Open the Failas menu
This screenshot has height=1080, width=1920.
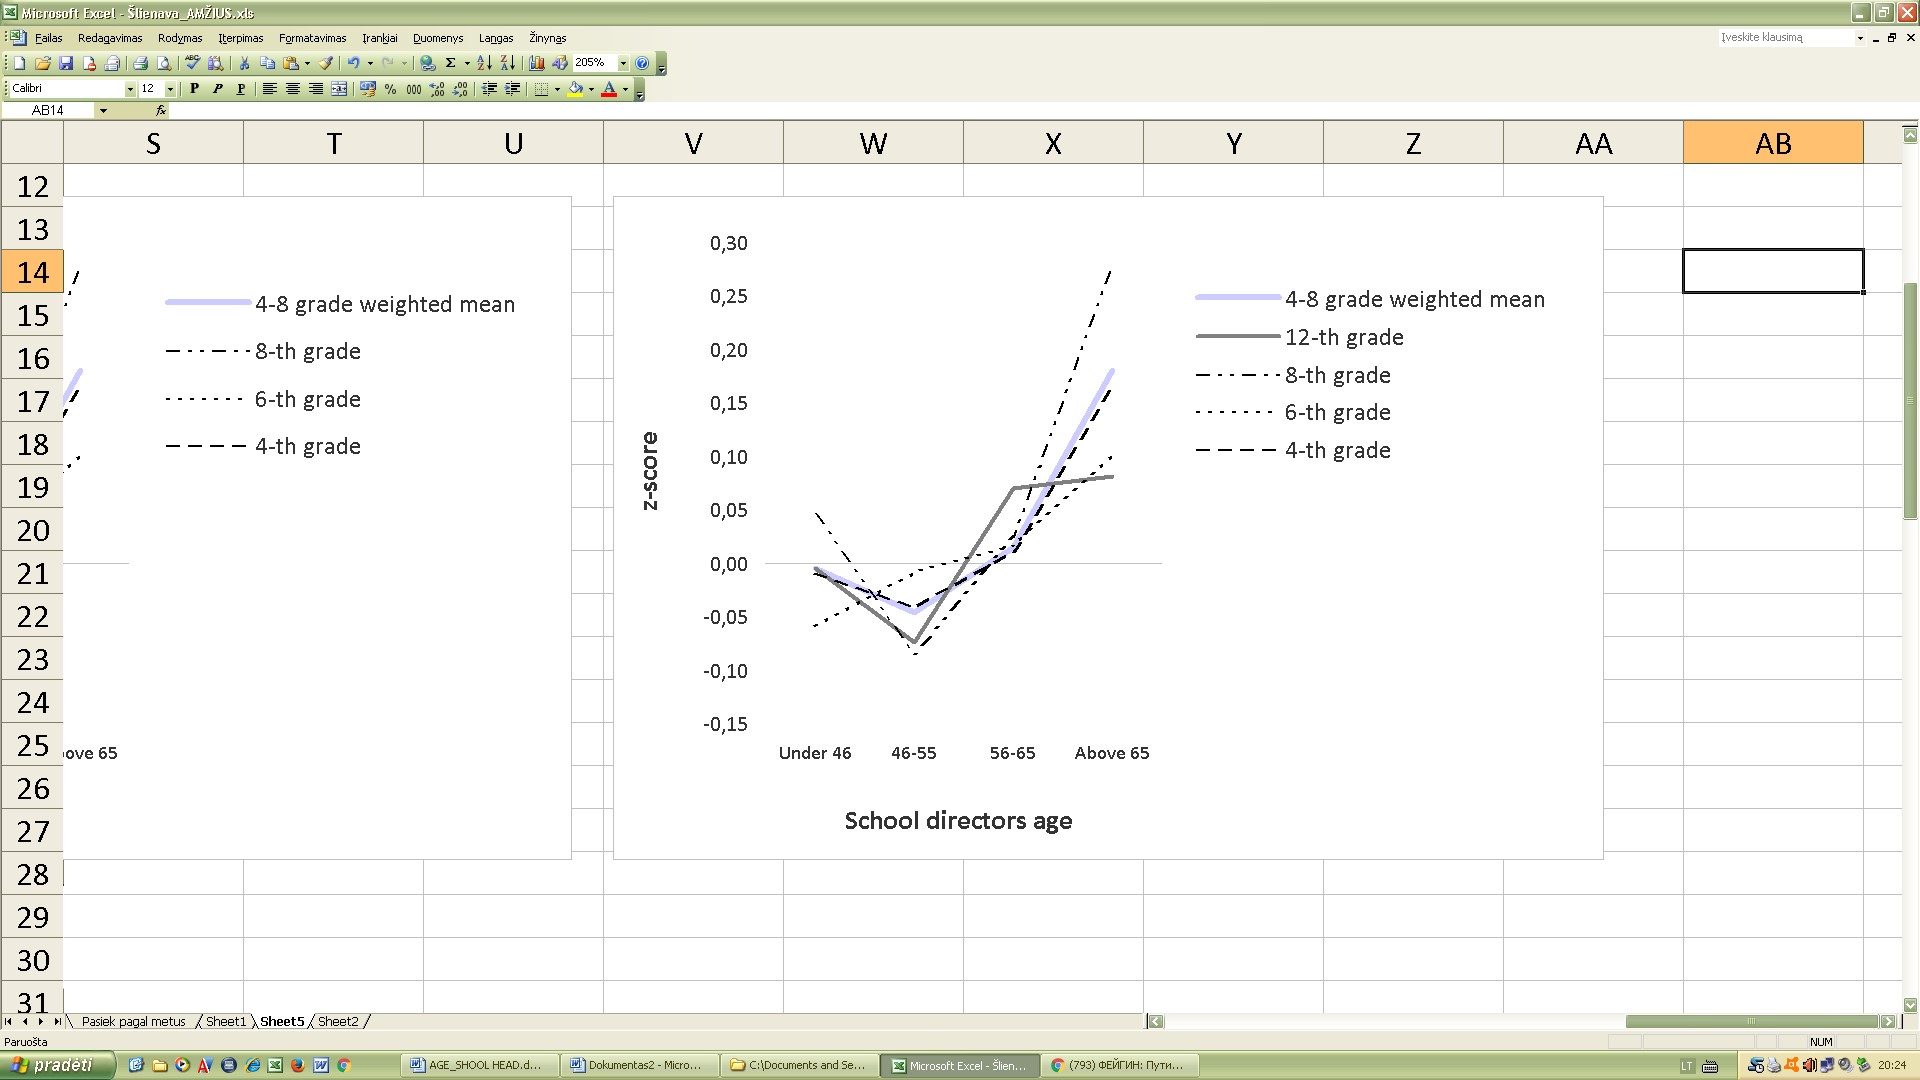[48, 38]
